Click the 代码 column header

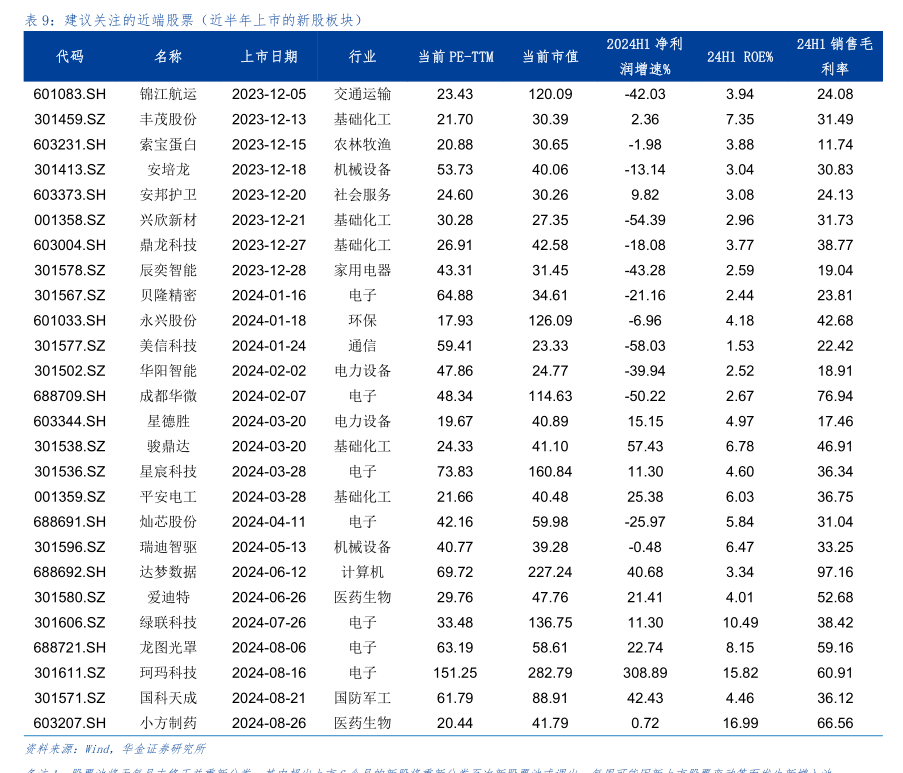(69, 57)
